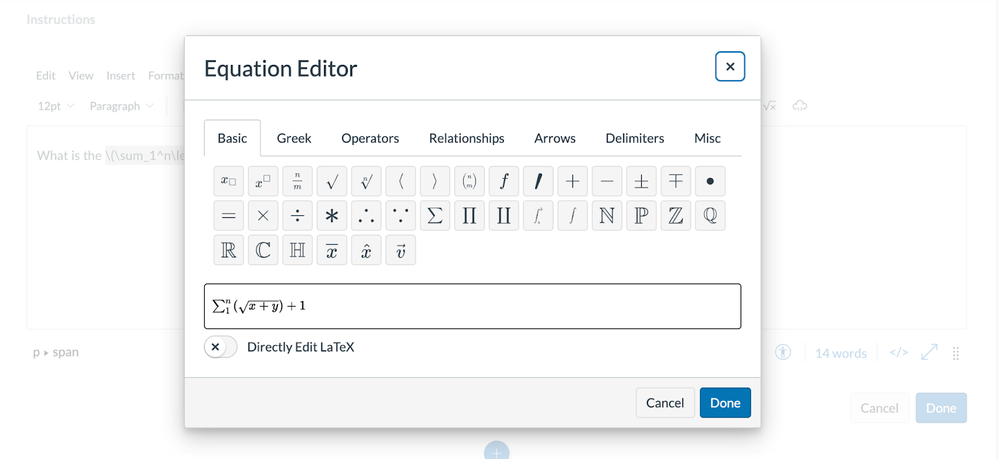Image resolution: width=999 pixels, height=459 pixels.
Task: Insert the real numbers ℝ symbol
Action: [x=229, y=250]
